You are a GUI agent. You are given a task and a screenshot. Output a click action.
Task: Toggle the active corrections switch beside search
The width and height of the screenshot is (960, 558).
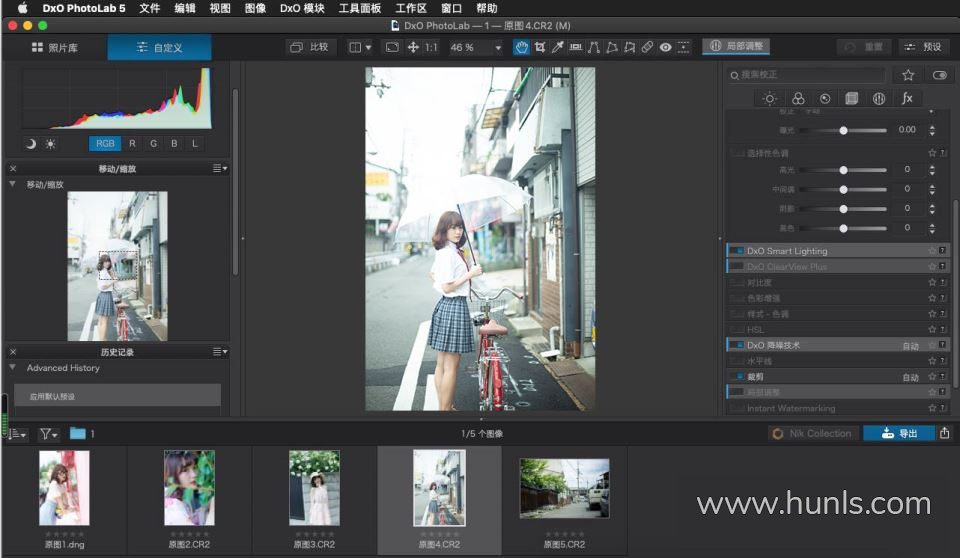point(940,75)
